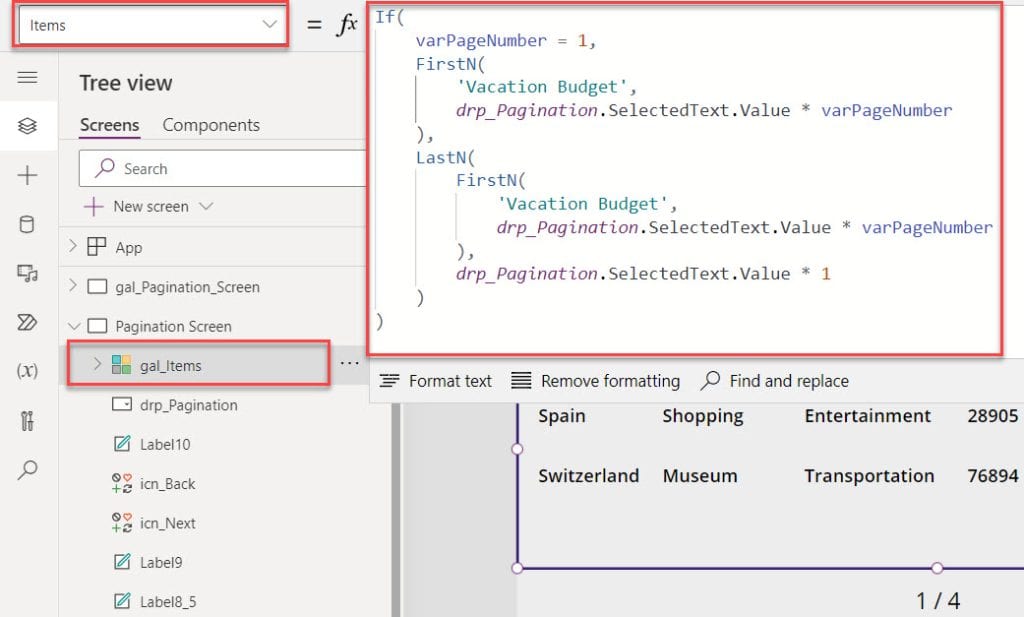Select icn_Back in tree view
Viewport: 1024px width, 617px height.
[167, 484]
